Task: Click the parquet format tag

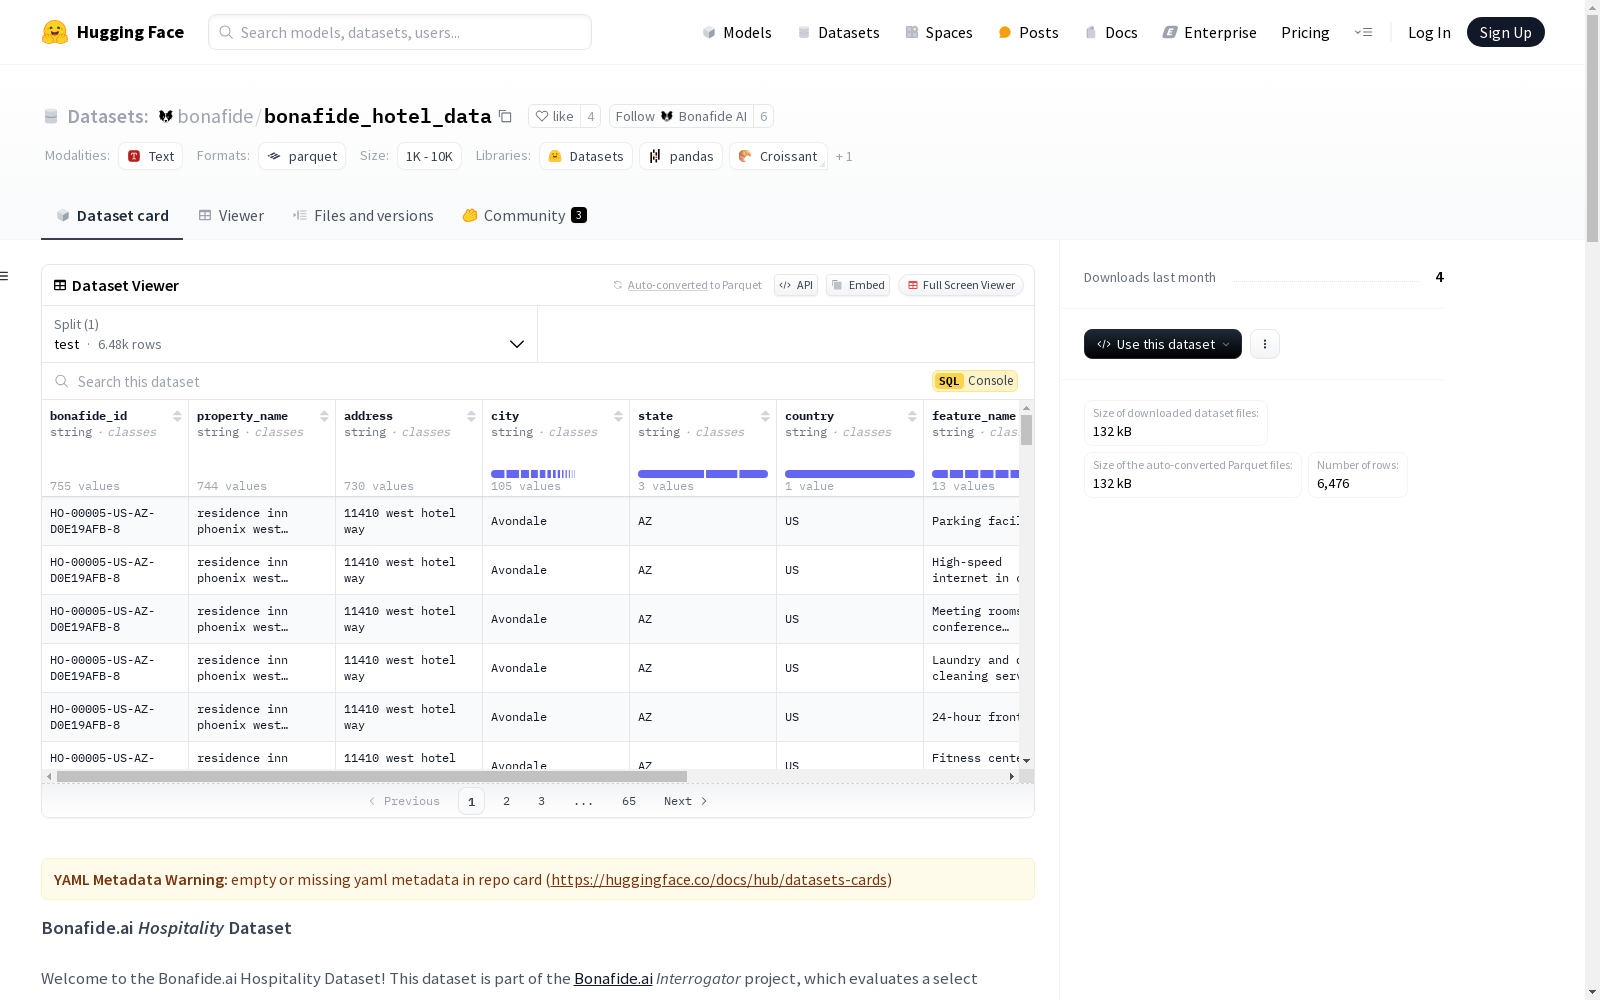Action: point(302,156)
